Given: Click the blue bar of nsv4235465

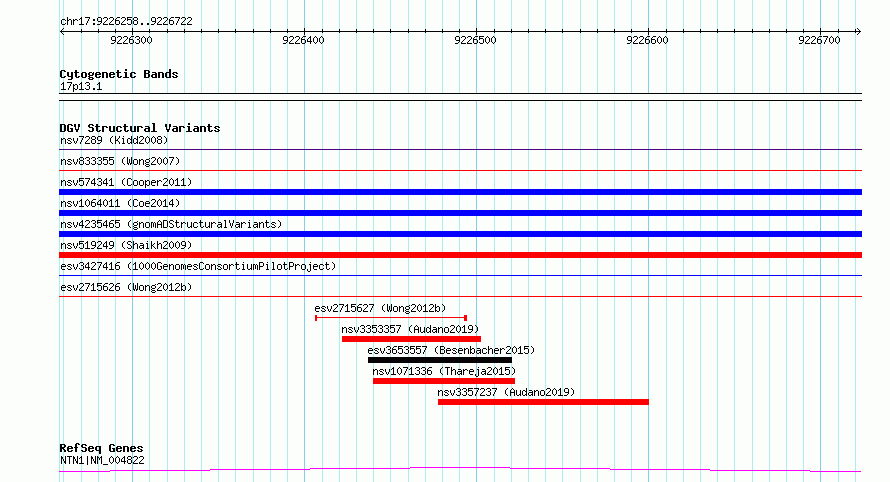Looking at the screenshot, I should (x=460, y=234).
